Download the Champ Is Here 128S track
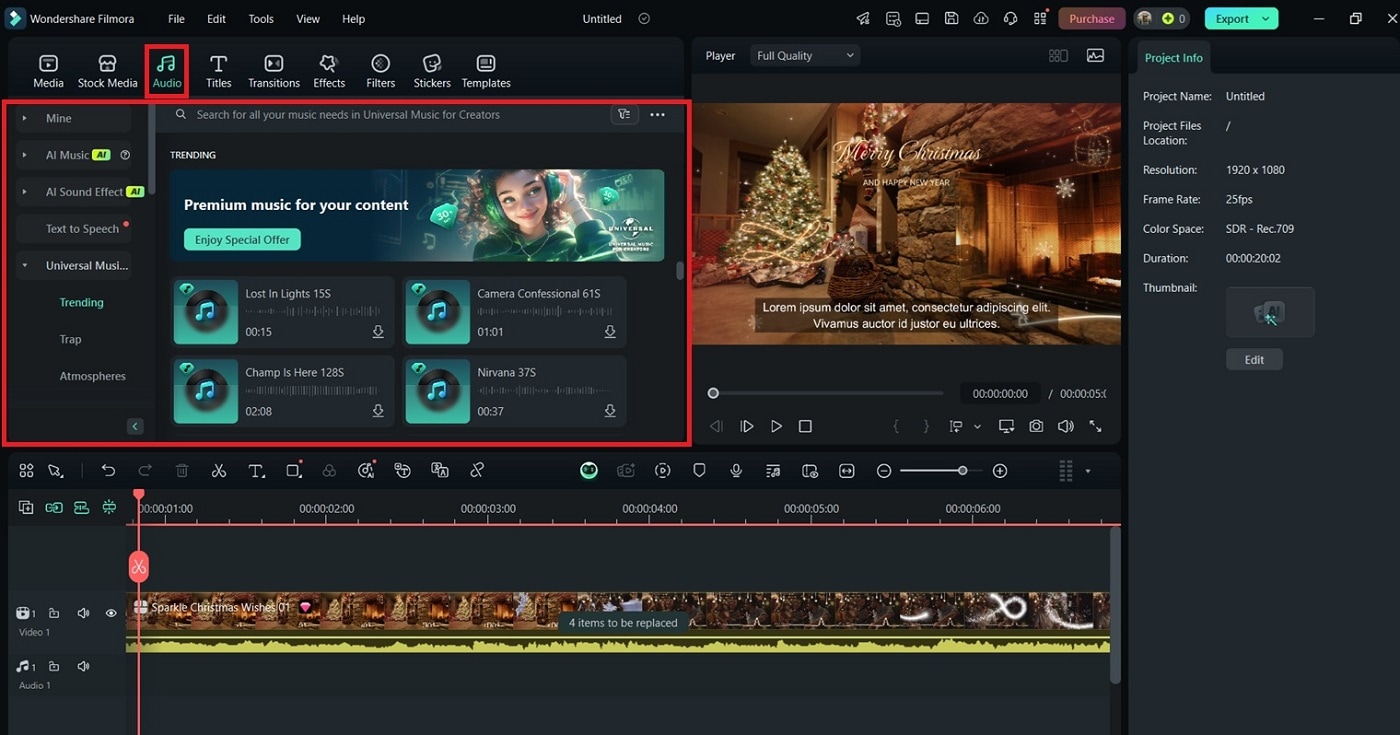The width and height of the screenshot is (1400, 735). 378,411
